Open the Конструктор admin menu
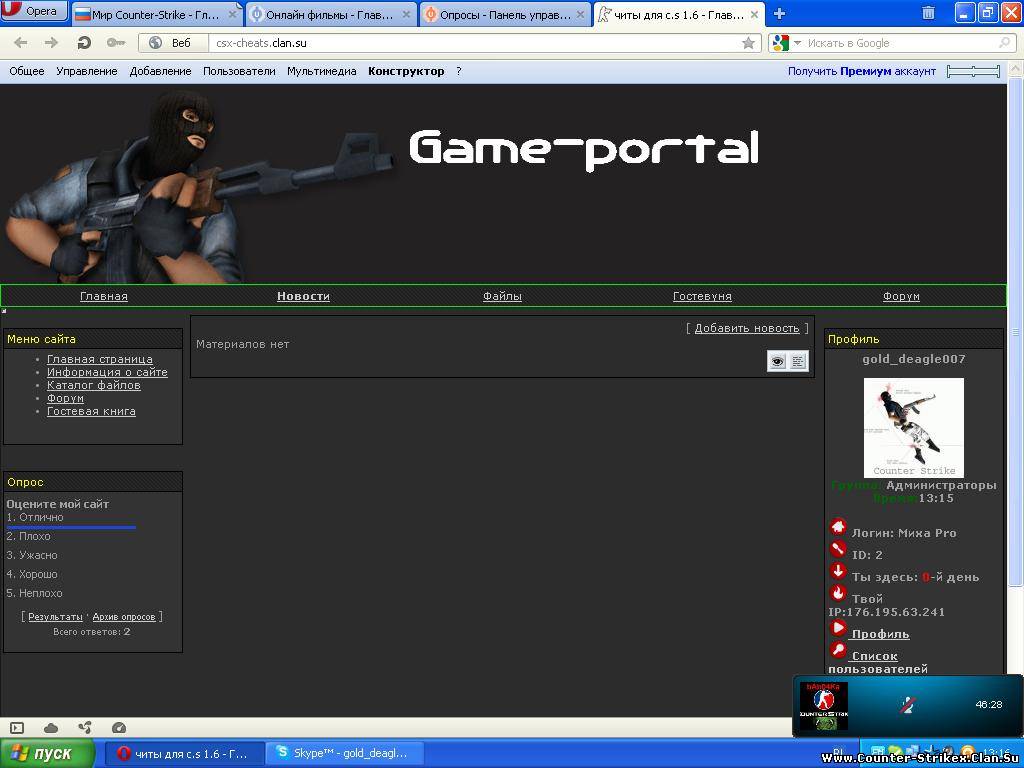Image resolution: width=1024 pixels, height=768 pixels. click(406, 71)
